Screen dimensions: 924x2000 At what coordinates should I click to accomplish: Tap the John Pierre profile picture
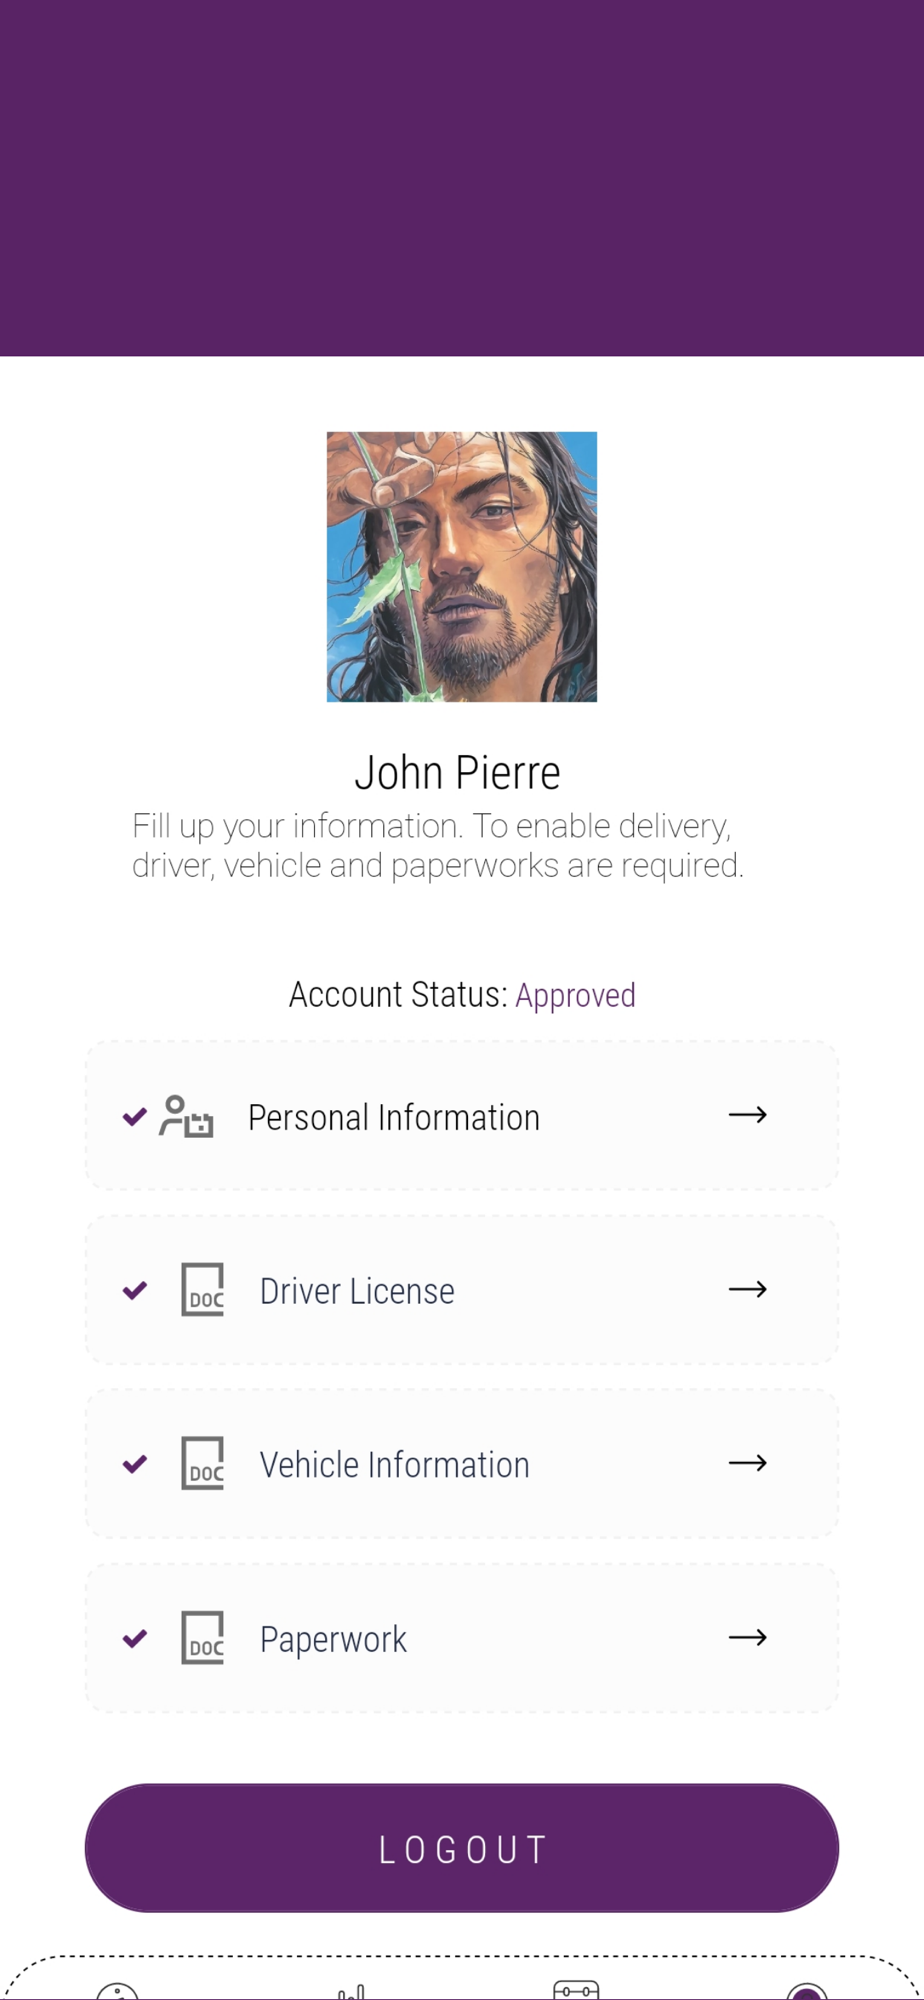point(462,567)
